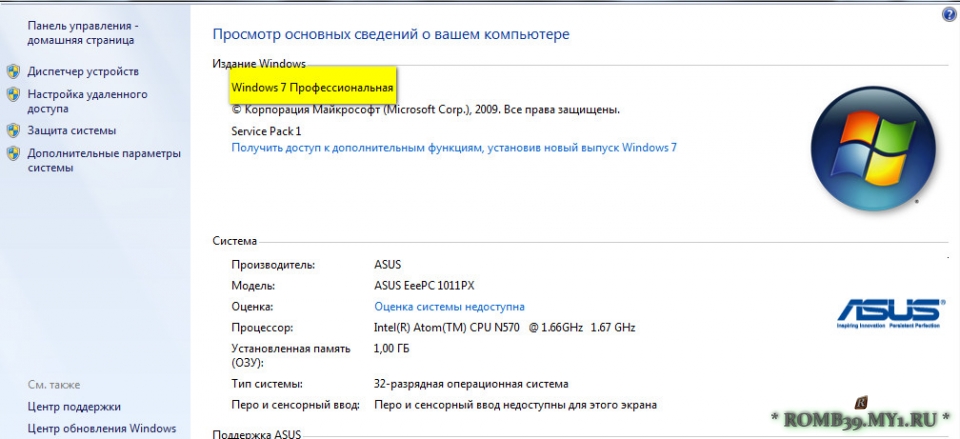Click shield icon beside Дополнительные параметры системы
Screen dimensions: 960x439
[x=13, y=154]
